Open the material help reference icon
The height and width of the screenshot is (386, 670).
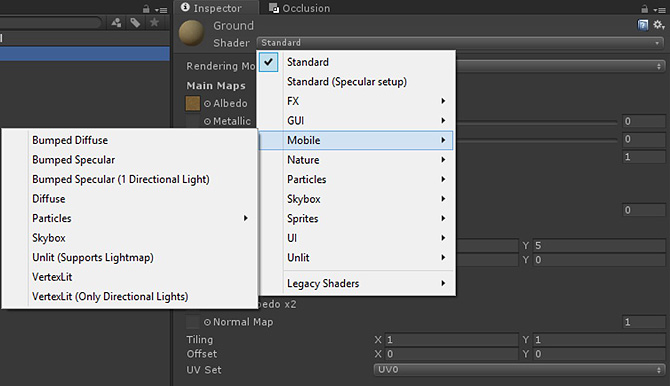point(643,25)
